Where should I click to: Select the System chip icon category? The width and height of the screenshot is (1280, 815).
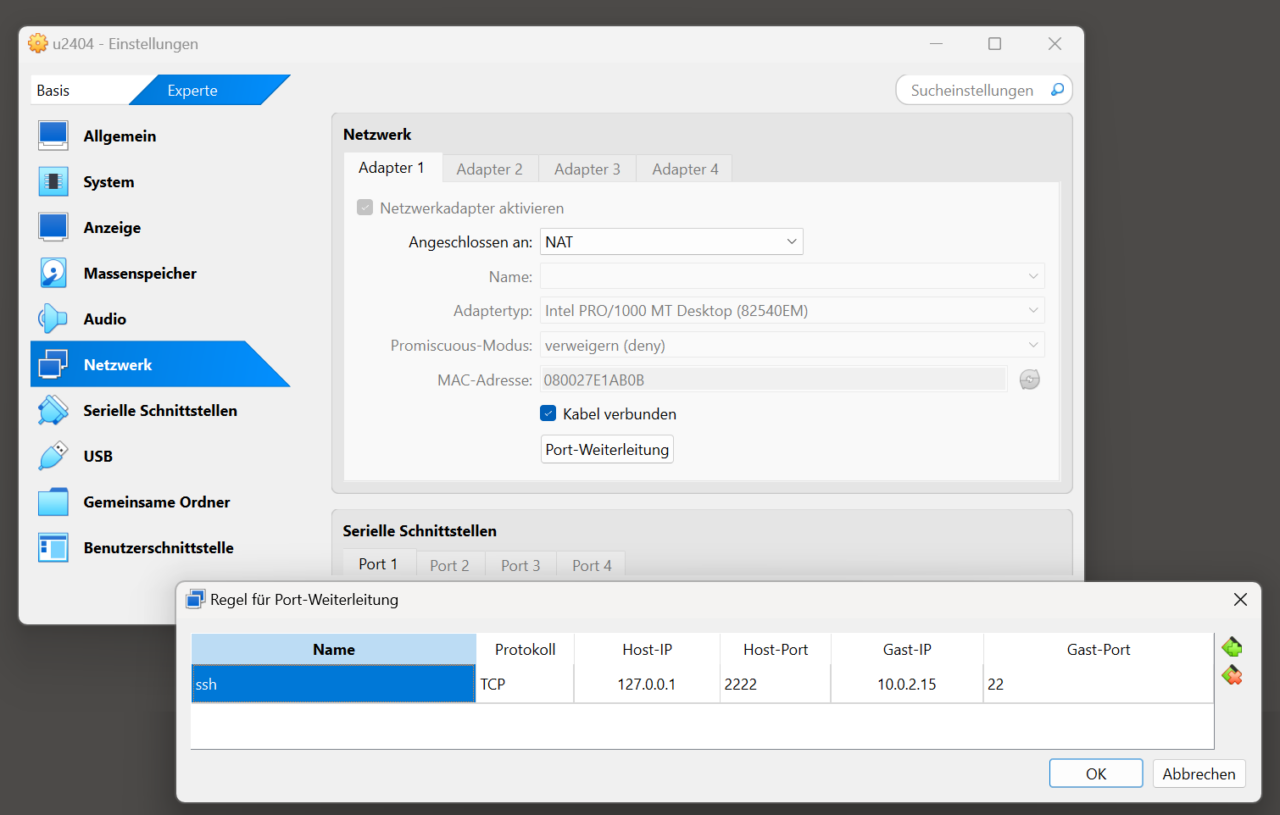[x=54, y=182]
